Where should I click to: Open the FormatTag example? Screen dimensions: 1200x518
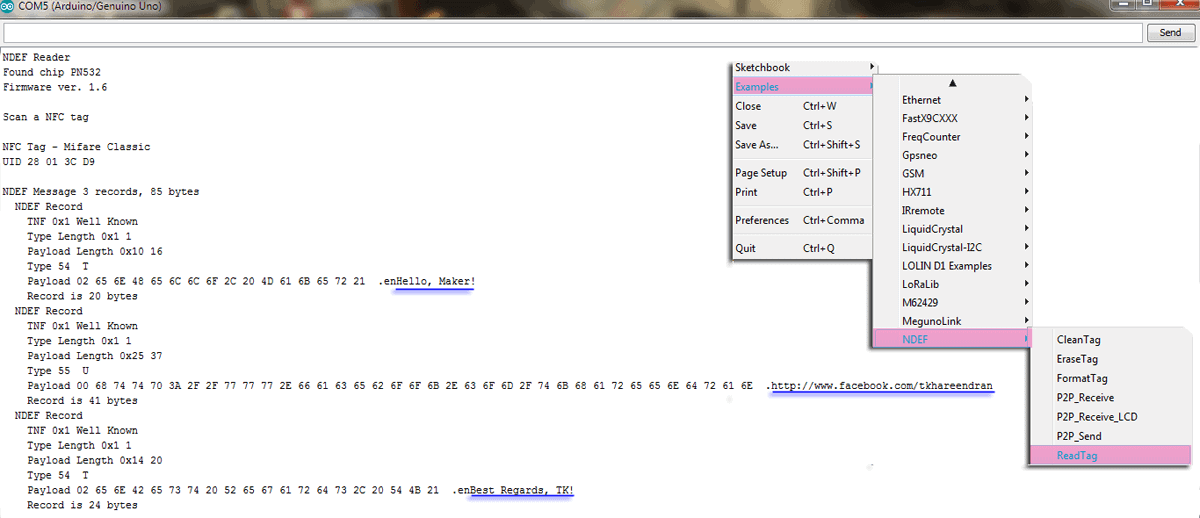1110,379
